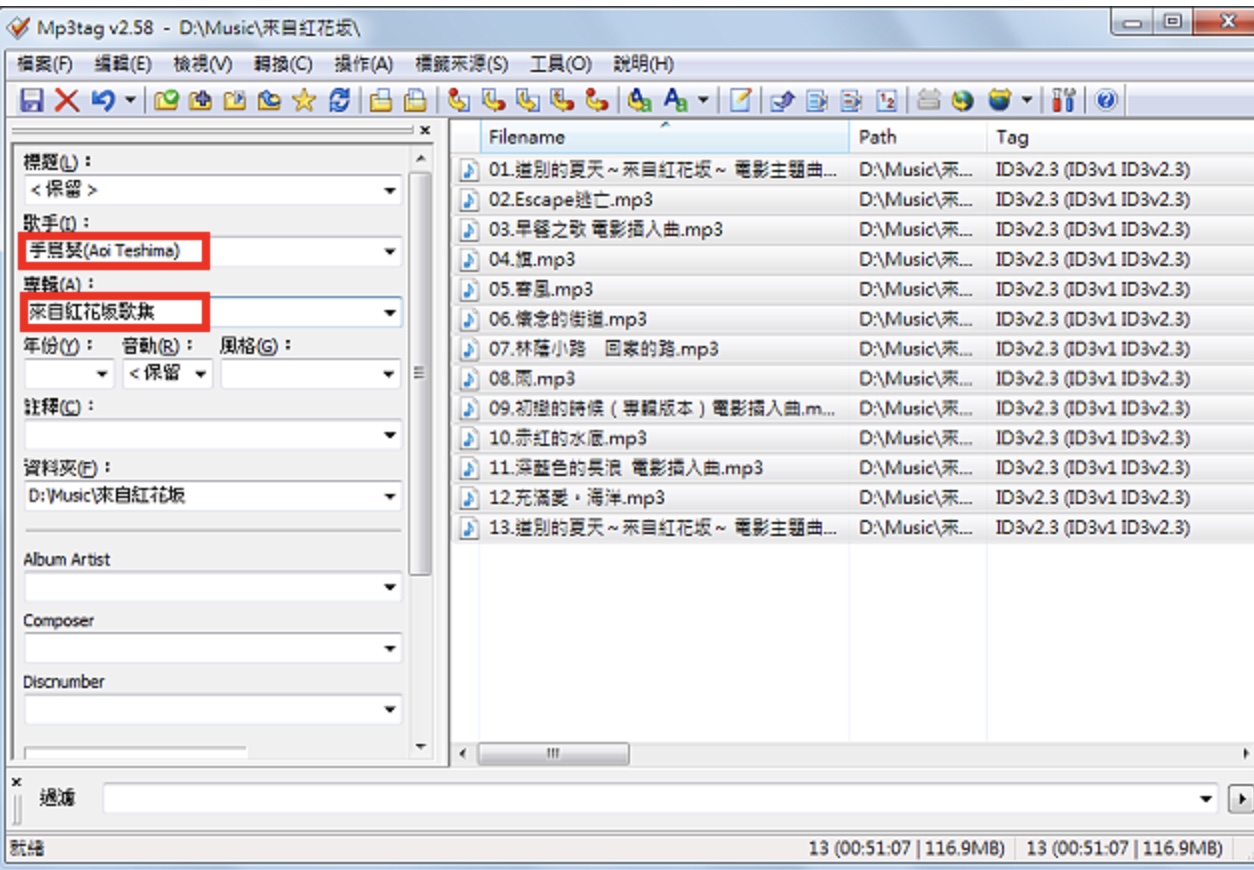Click the Change directory folder icon

click(x=166, y=100)
